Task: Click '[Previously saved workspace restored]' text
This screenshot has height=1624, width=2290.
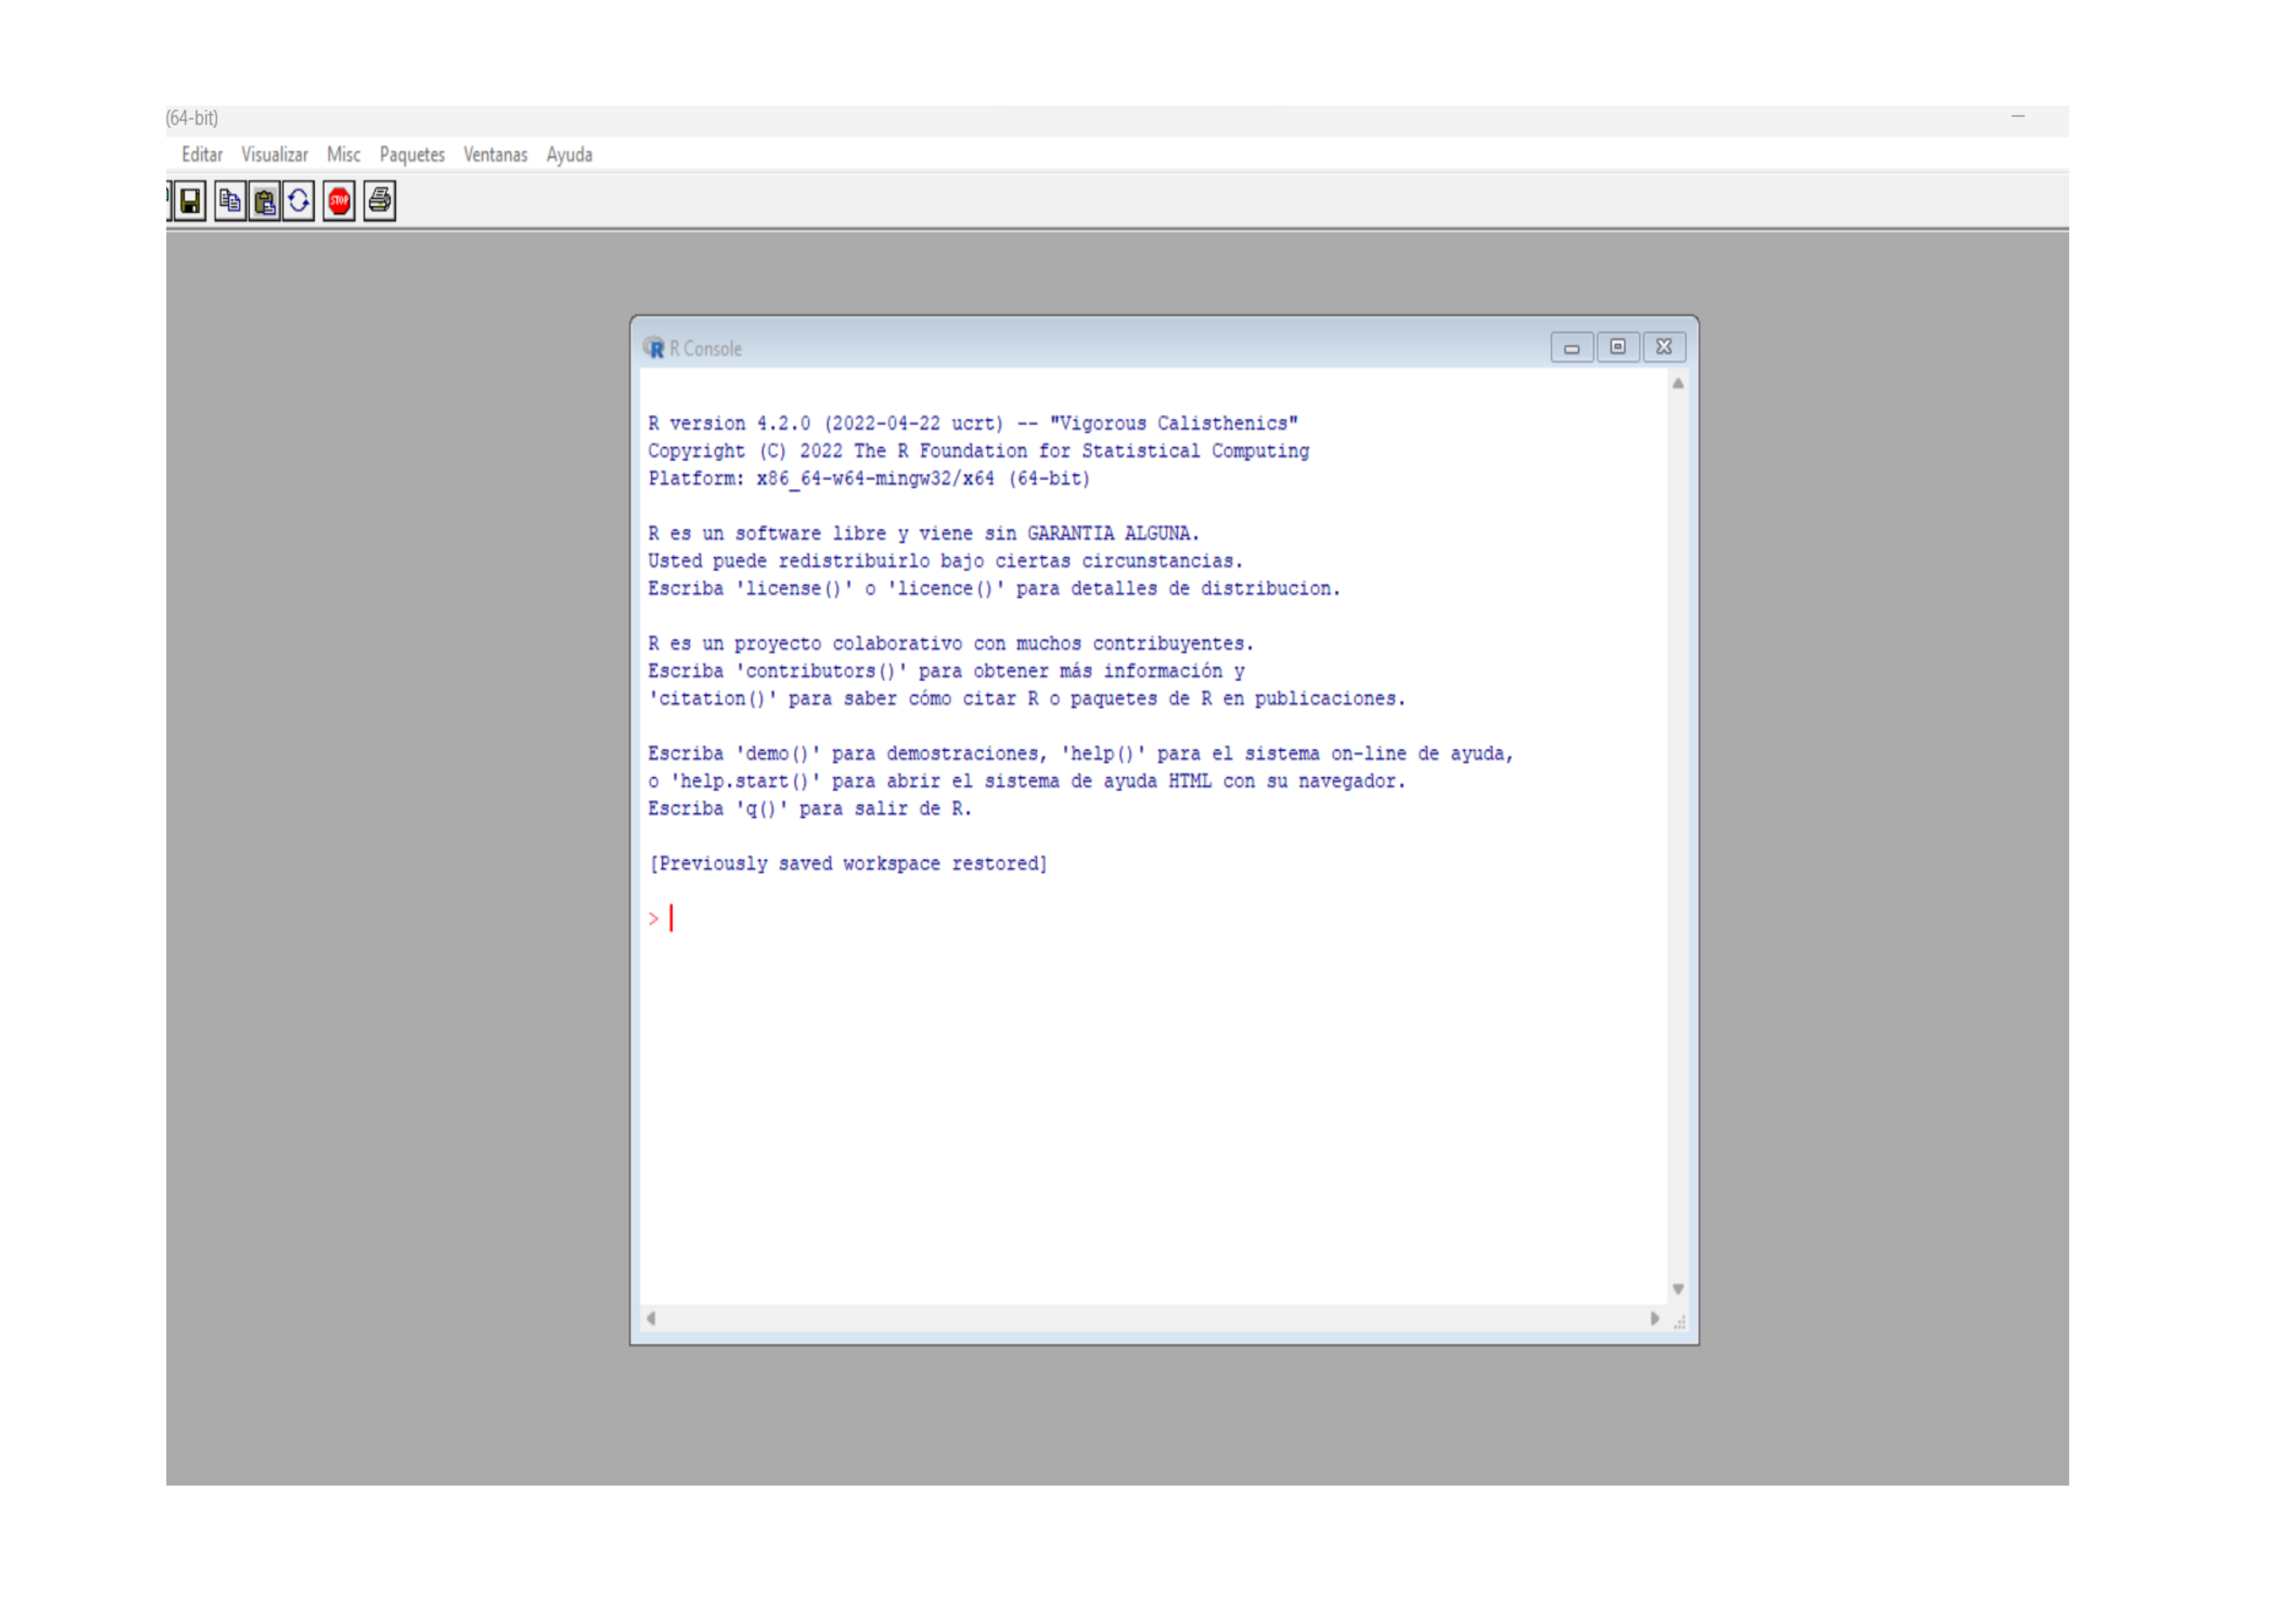Action: tap(848, 864)
